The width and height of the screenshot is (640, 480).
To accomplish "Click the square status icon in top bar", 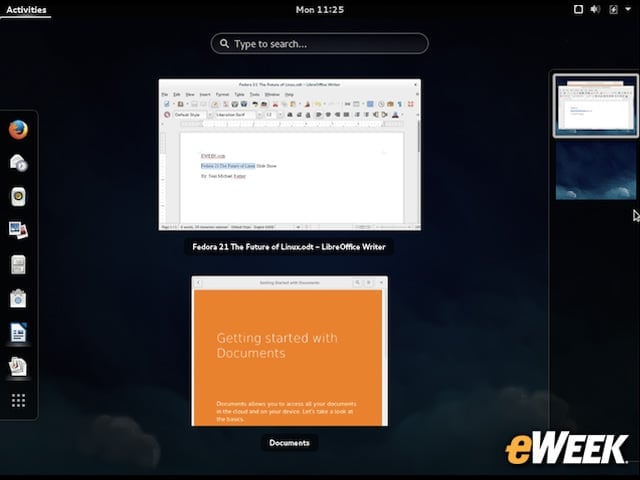I will tap(578, 9).
